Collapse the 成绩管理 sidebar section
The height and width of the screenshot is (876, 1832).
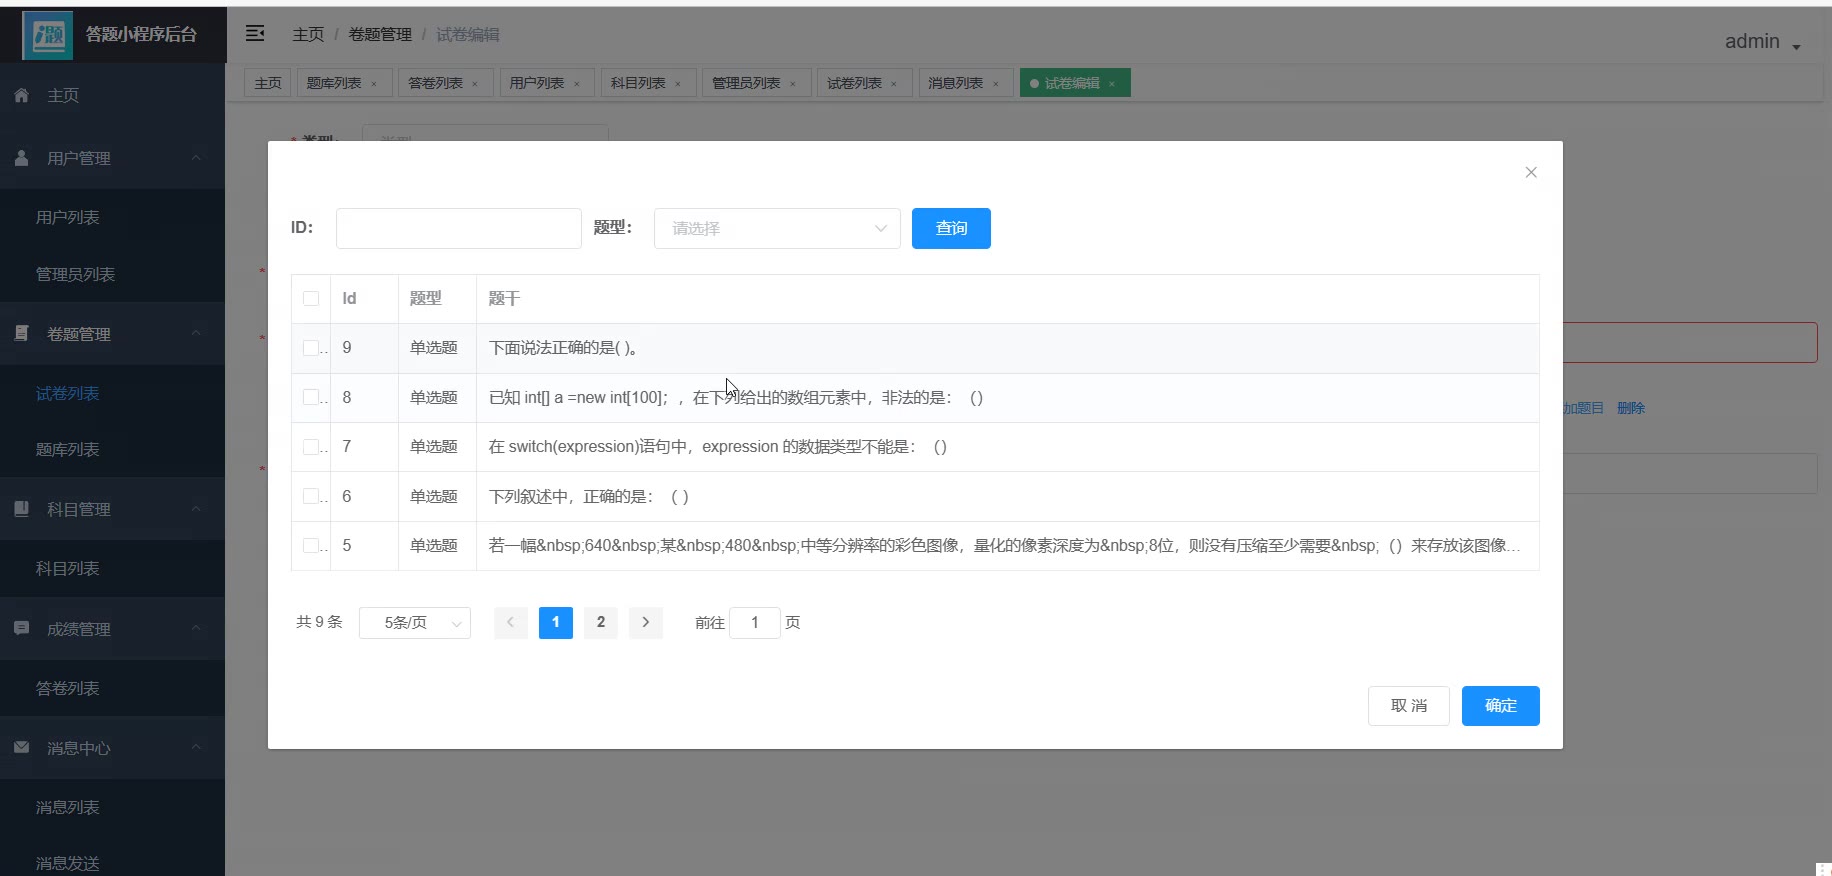click(196, 628)
